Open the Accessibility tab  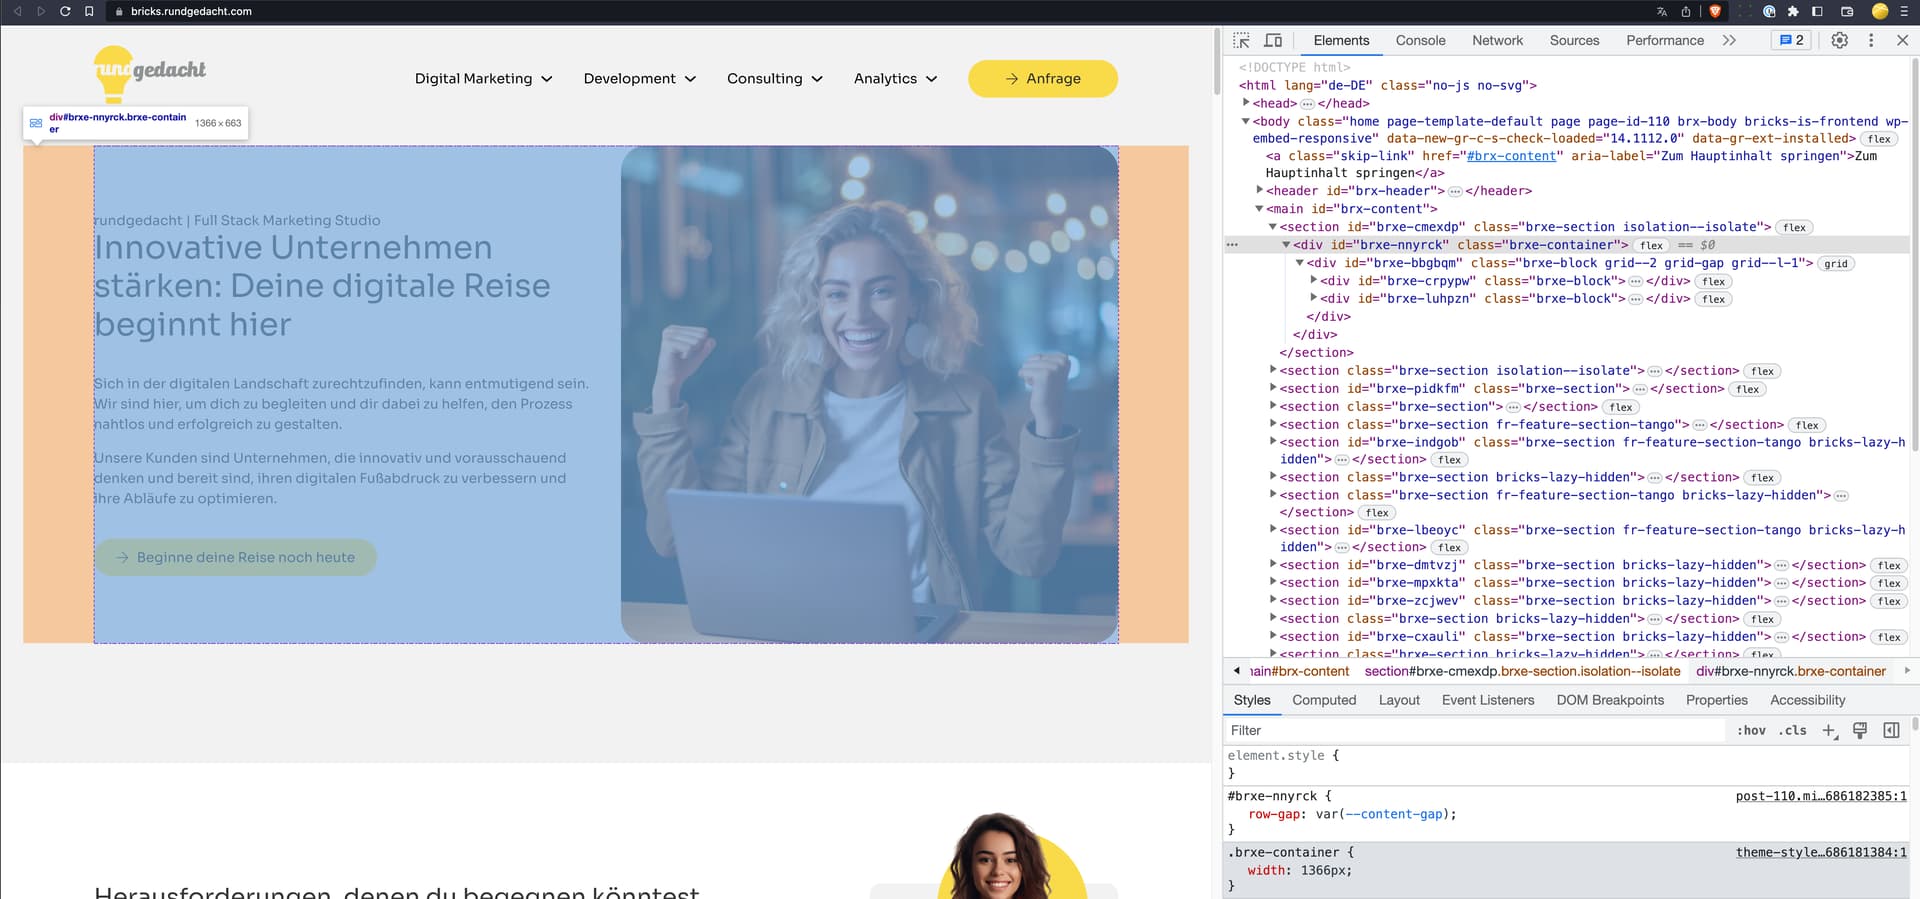coord(1807,700)
